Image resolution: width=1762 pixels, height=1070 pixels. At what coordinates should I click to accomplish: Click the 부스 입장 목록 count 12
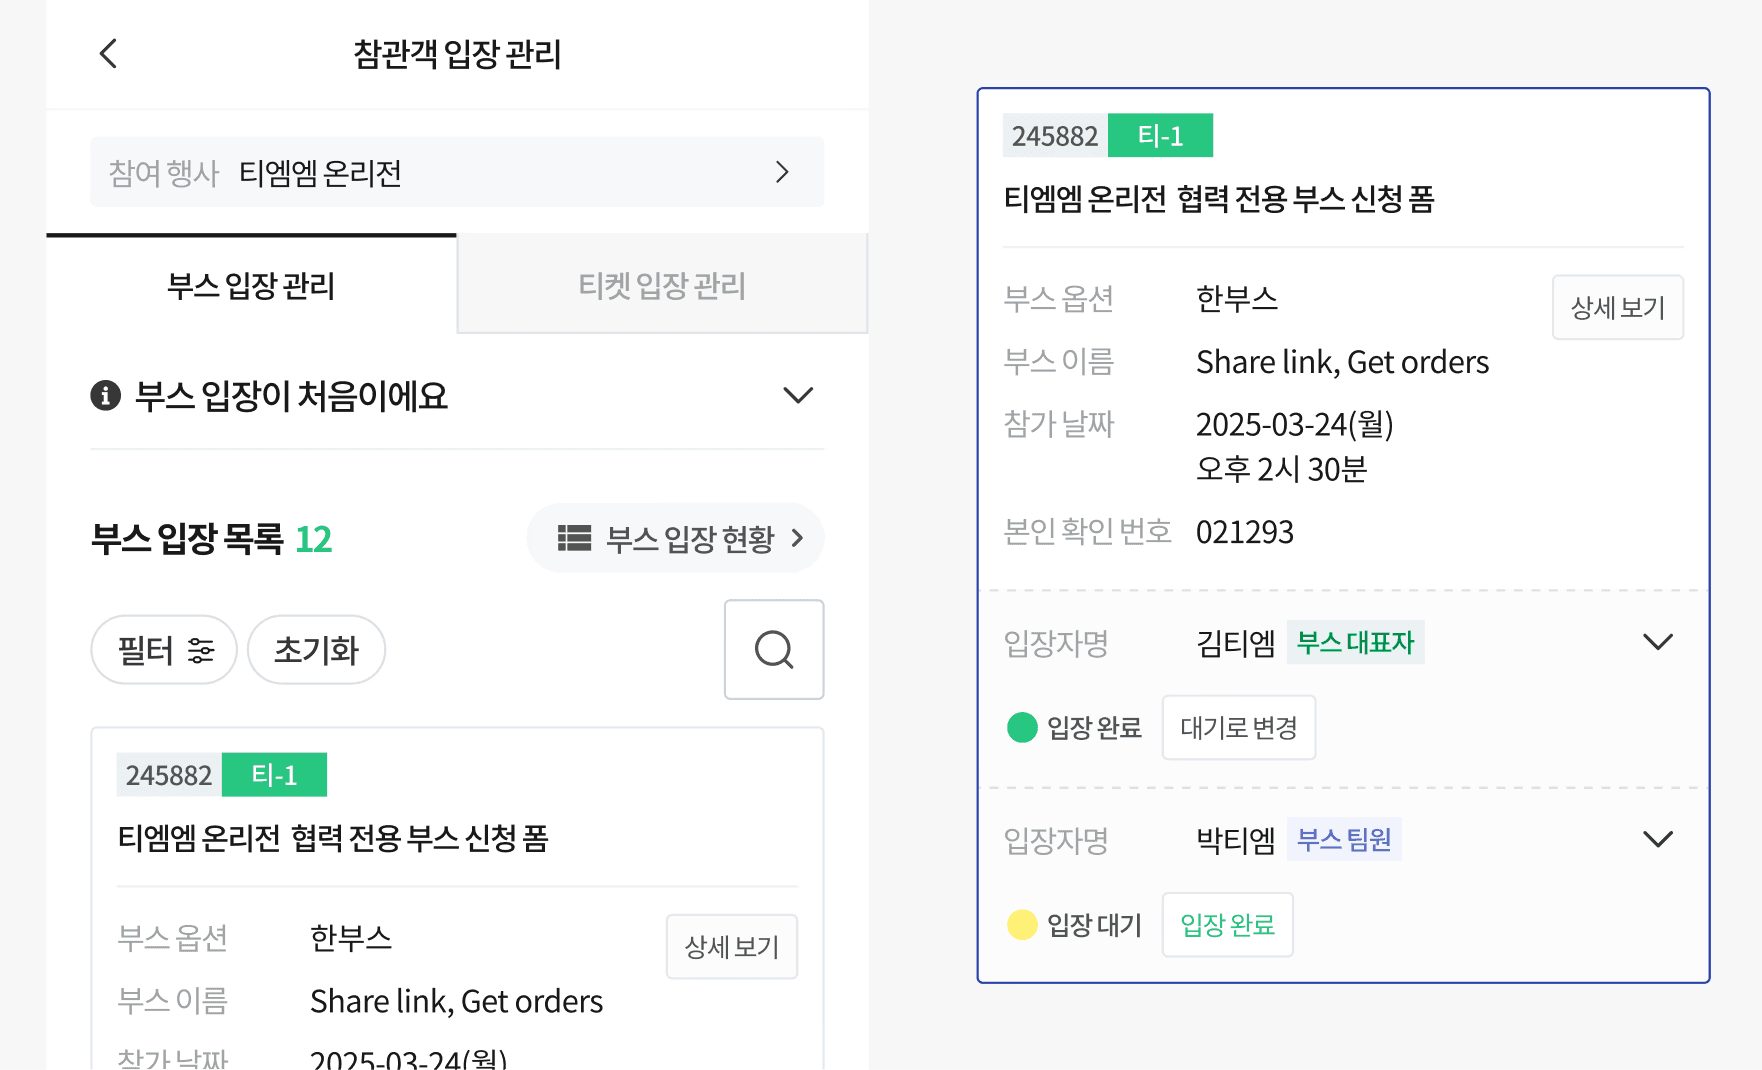pos(313,539)
